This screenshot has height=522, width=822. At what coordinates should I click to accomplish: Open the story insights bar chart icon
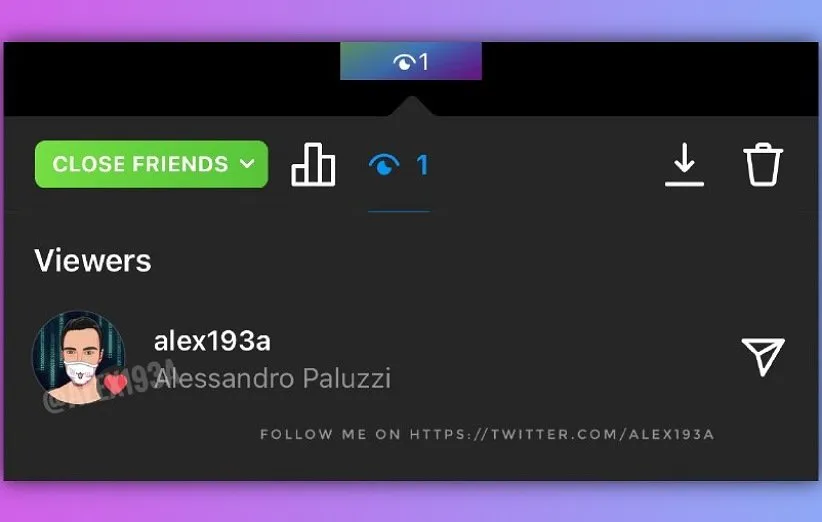(x=313, y=165)
